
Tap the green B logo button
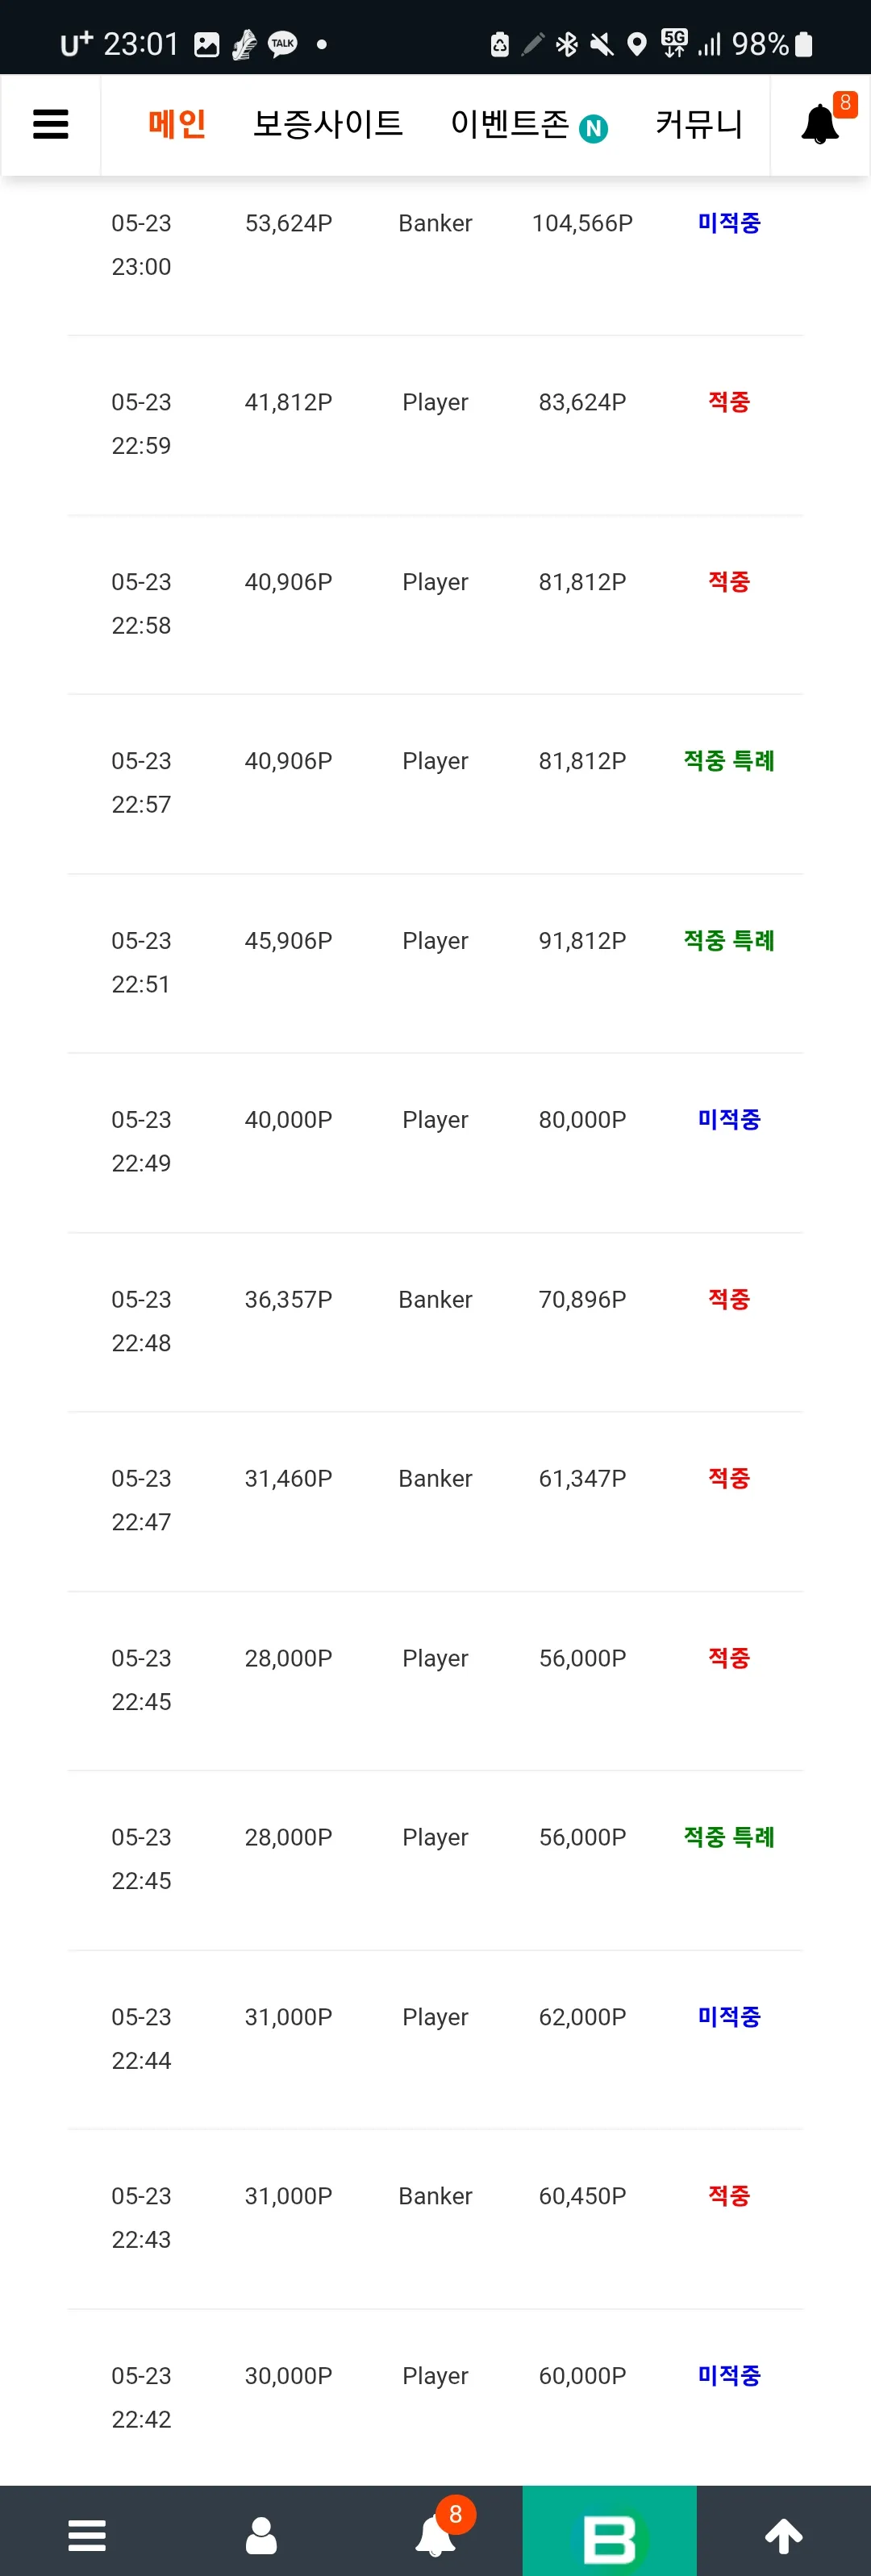click(609, 2531)
